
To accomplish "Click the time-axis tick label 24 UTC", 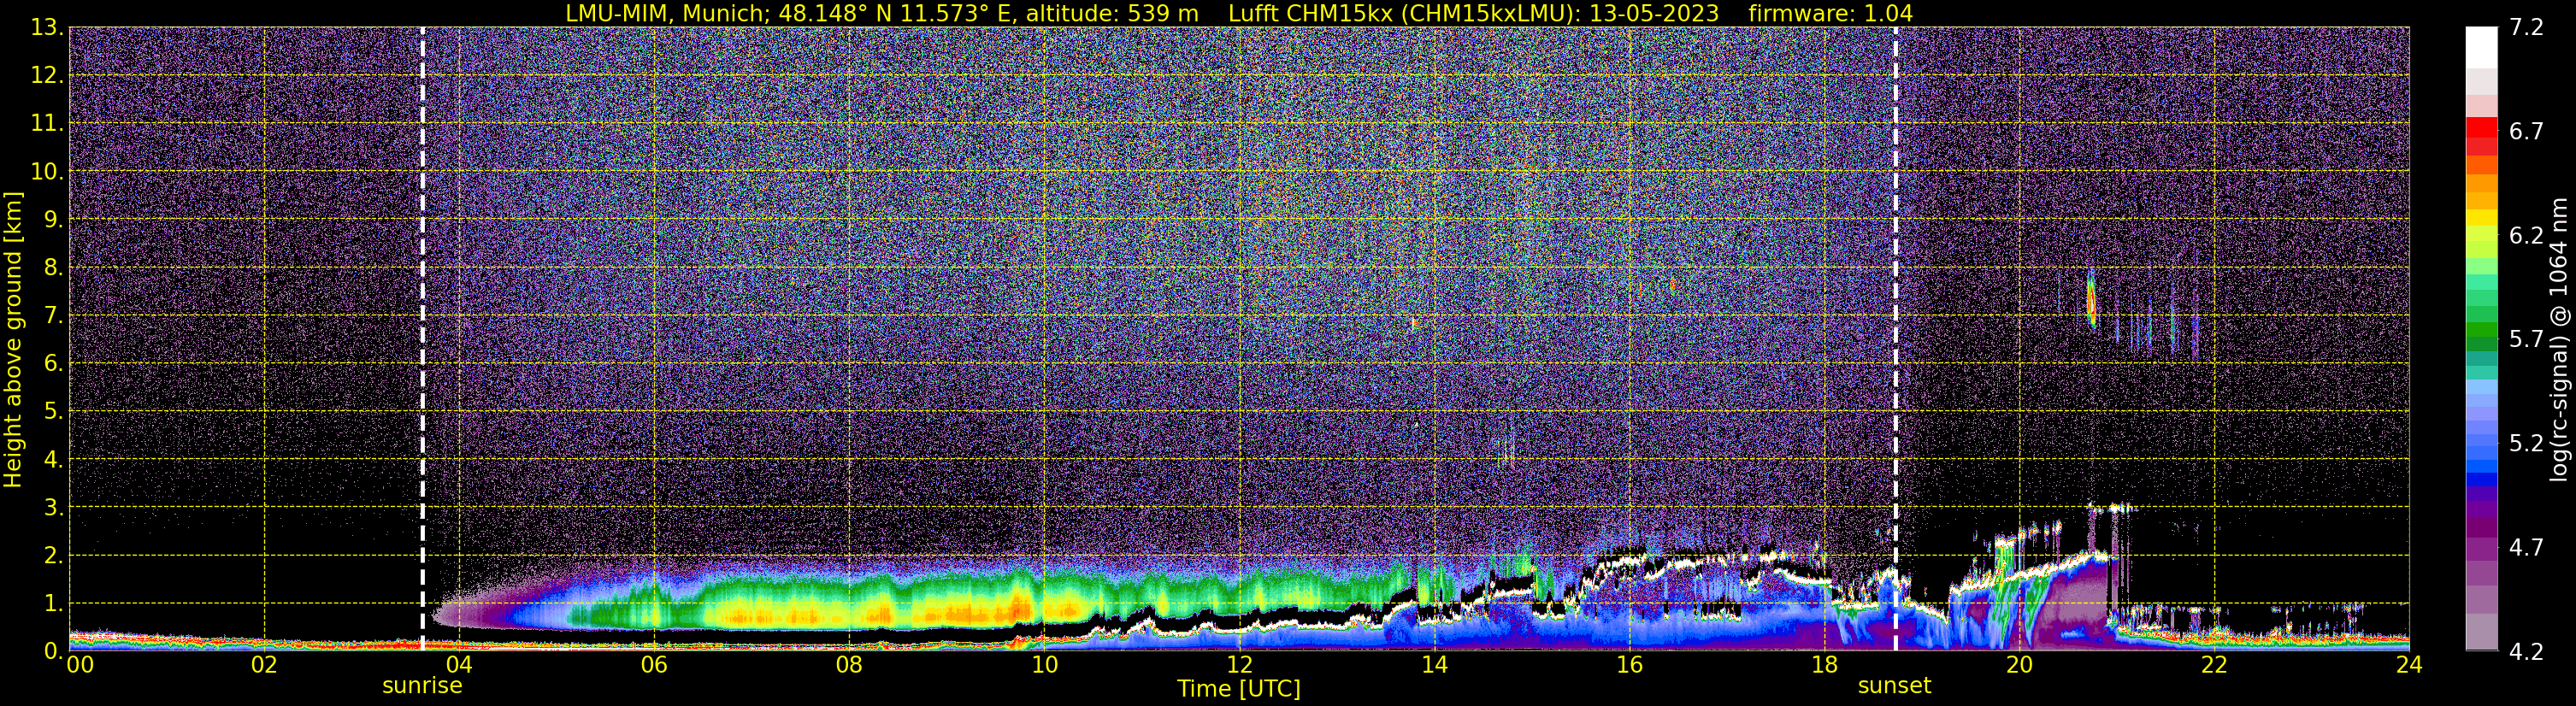I will (x=2409, y=666).
